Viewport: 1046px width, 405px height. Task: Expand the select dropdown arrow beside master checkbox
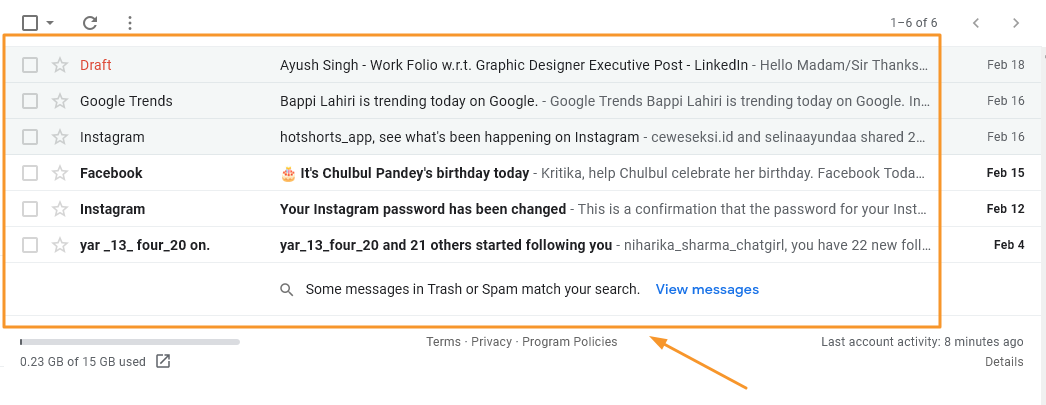coord(50,23)
